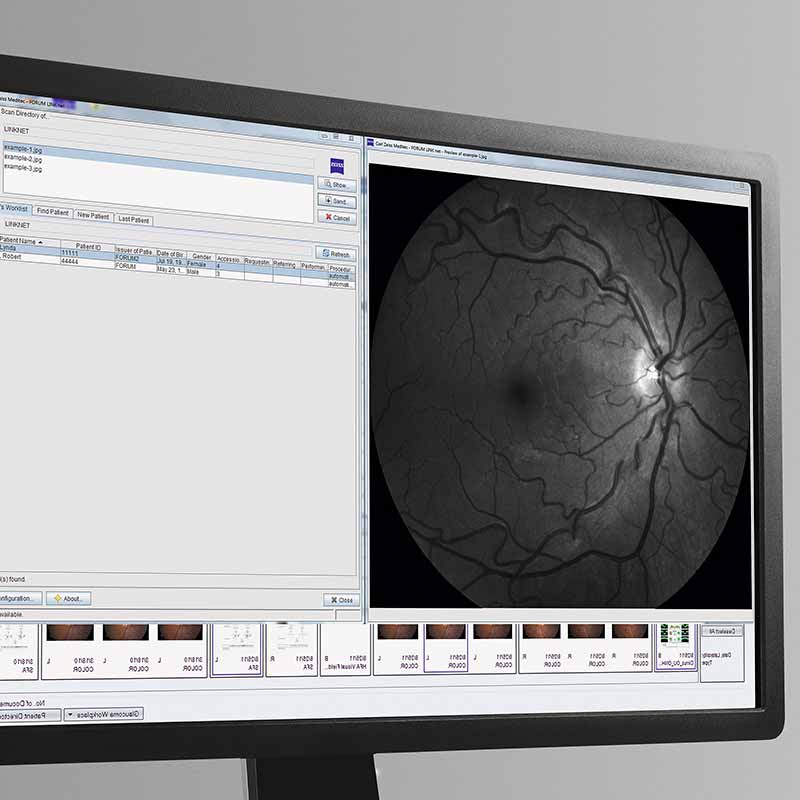Screen dimensions: 800x800
Task: Click the Date of Birth column header
Action: pyautogui.click(x=170, y=254)
